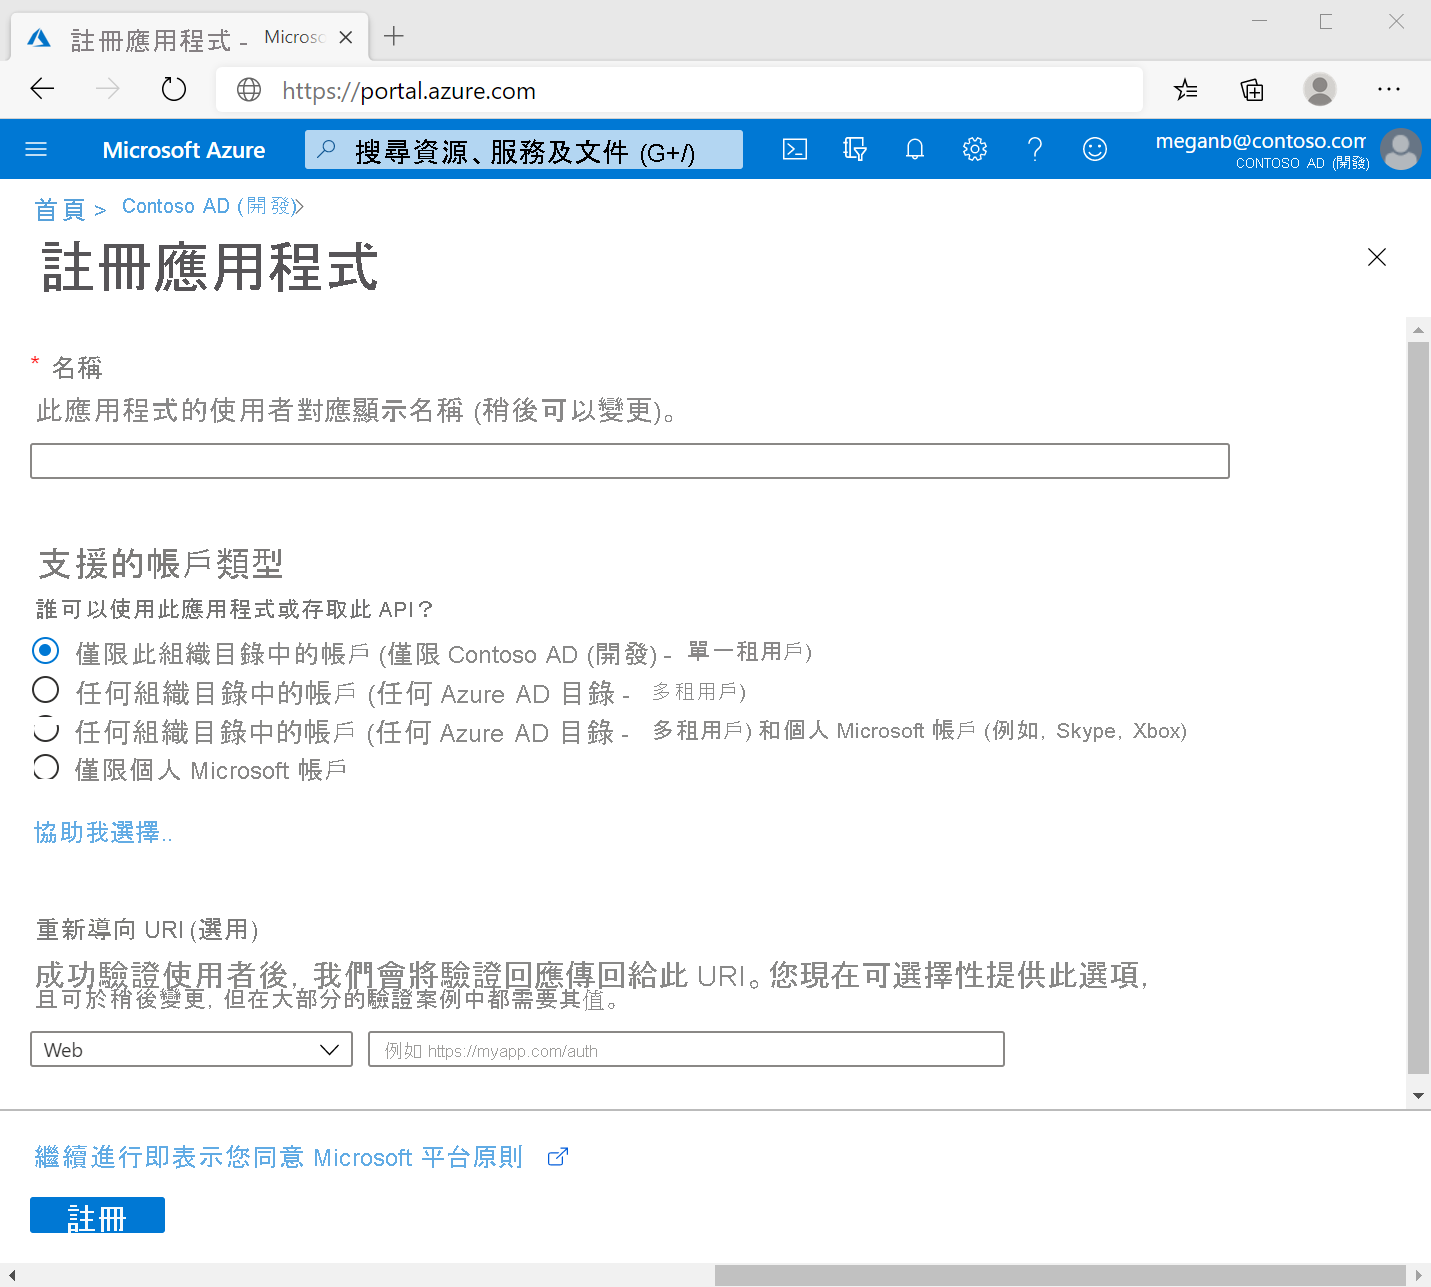Select the 單一租用戶 account type radio button
1431x1287 pixels.
click(x=46, y=650)
